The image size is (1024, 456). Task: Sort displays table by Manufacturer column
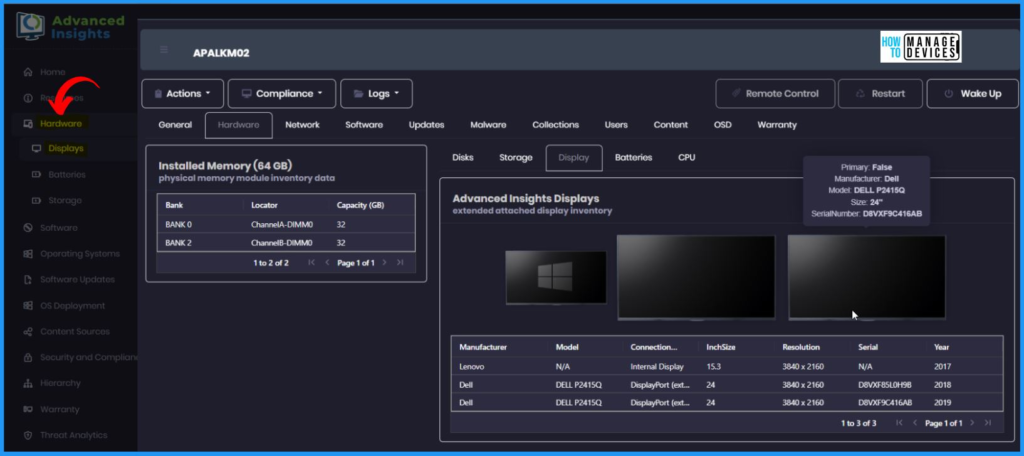click(x=483, y=347)
